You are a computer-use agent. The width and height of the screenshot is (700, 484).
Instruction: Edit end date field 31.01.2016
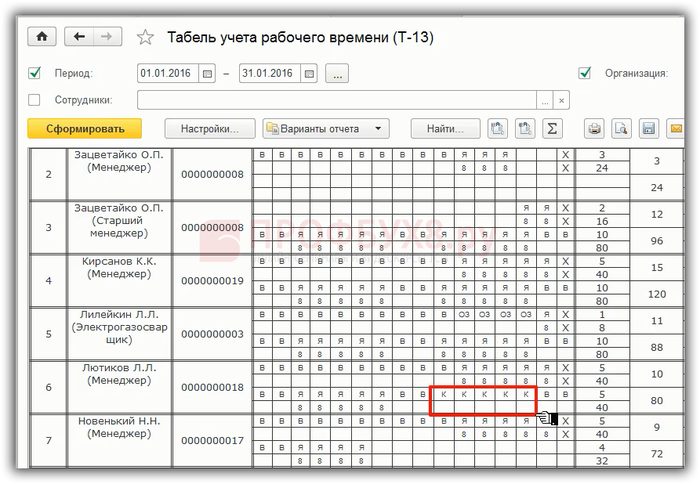270,74
